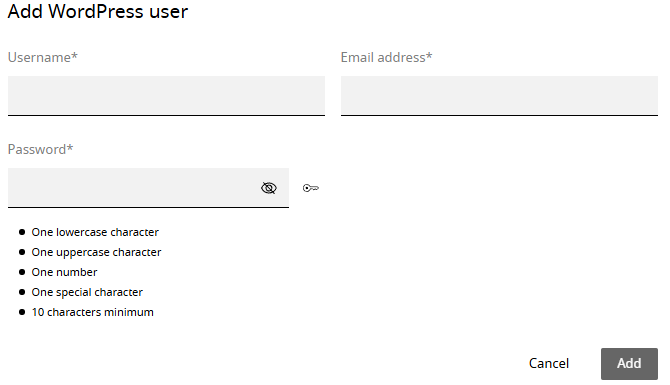The width and height of the screenshot is (670, 385).
Task: Select the 'One special character' requirement
Action: [87, 292]
